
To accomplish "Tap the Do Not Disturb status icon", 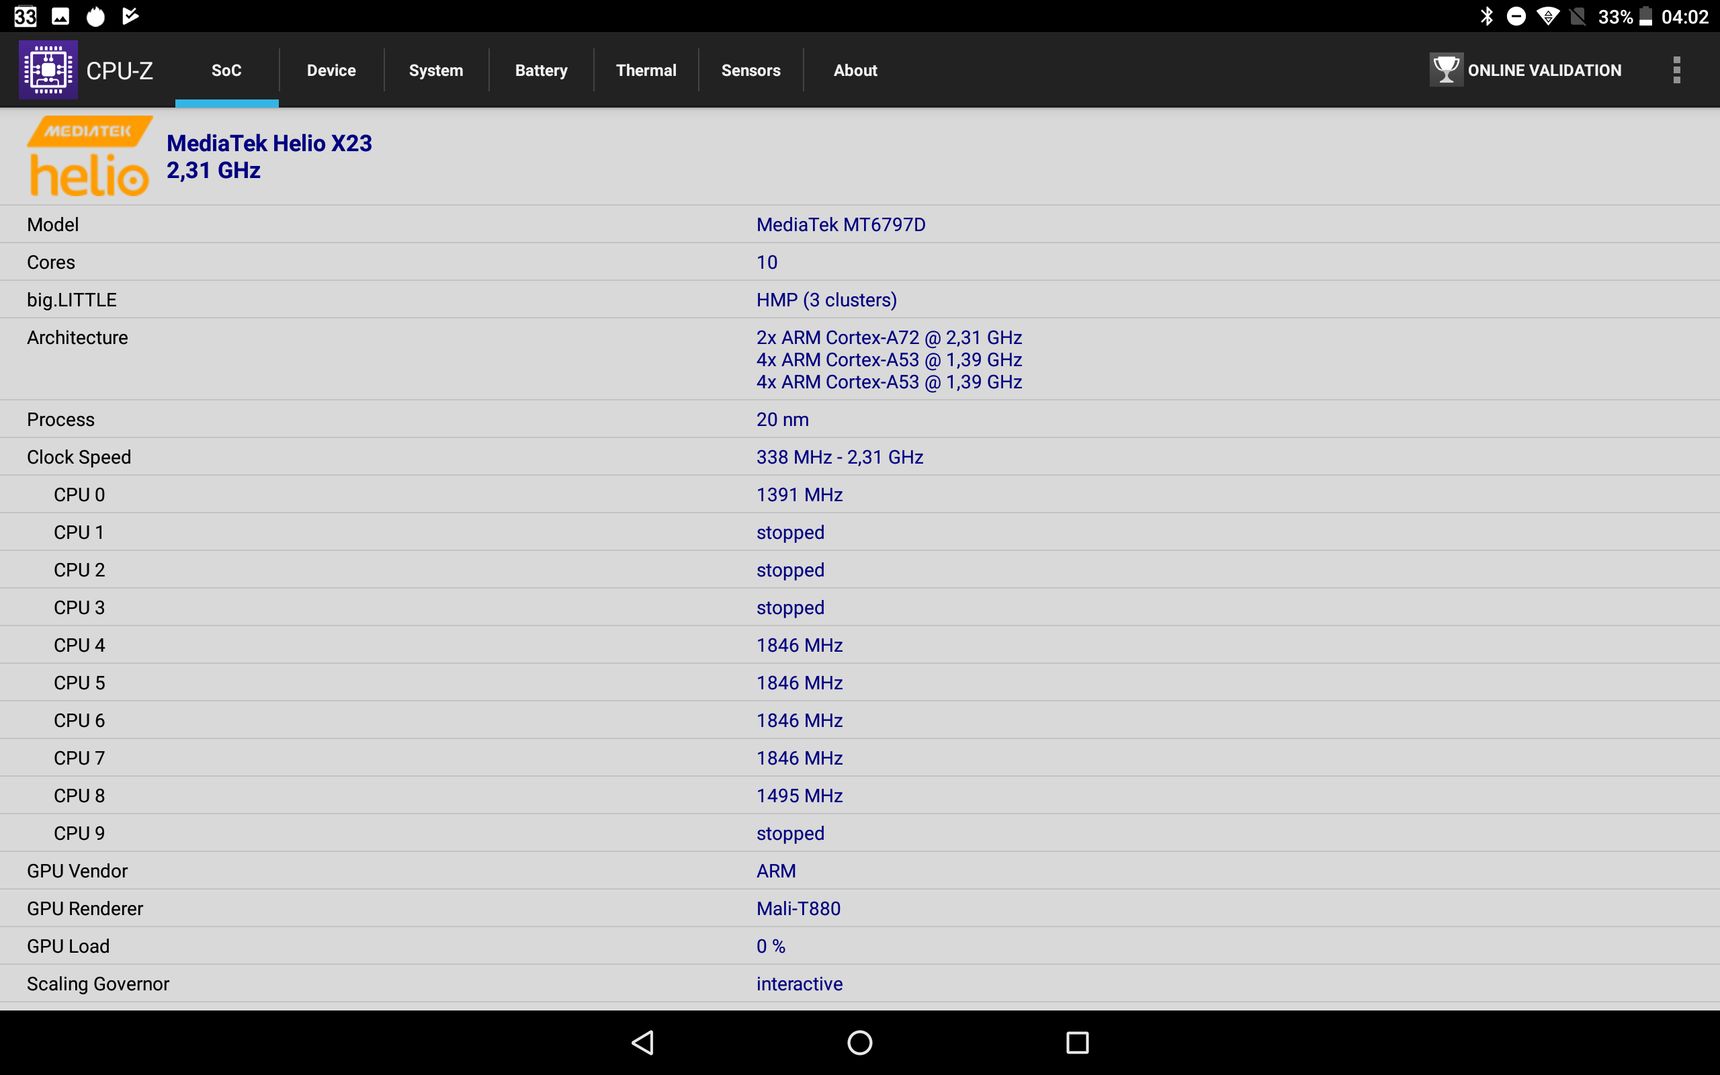I will click(x=1516, y=16).
